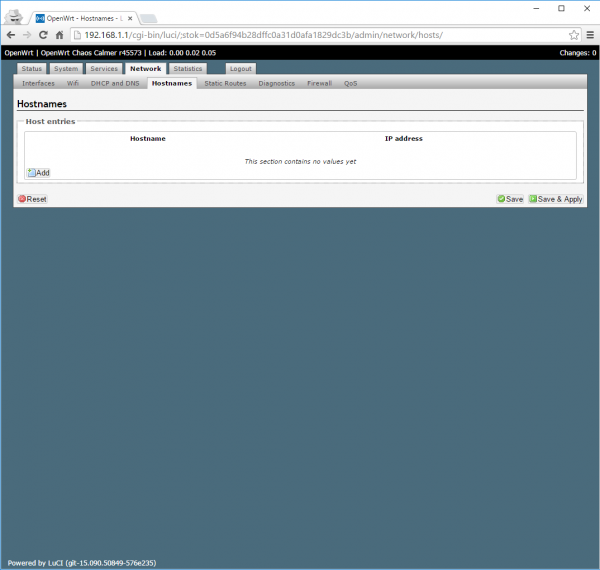Open the Interfaces subtab
Image resolution: width=600 pixels, height=570 pixels.
(38, 83)
